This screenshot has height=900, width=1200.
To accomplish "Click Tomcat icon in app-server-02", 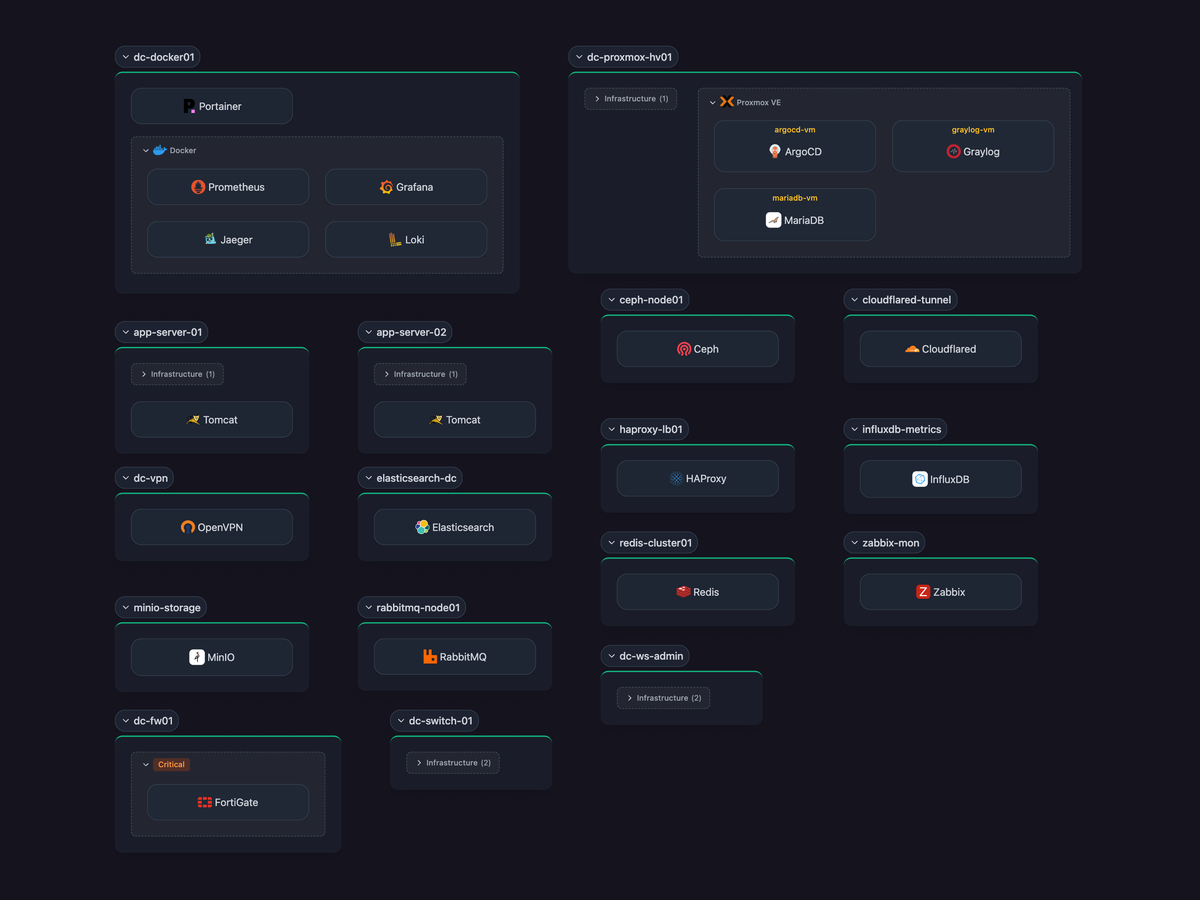I will pos(436,420).
